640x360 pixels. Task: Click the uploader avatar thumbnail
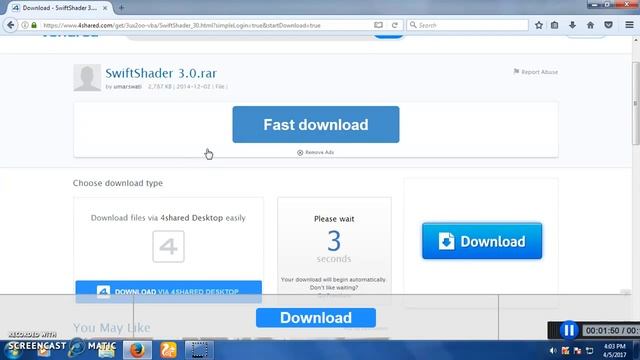pyautogui.click(x=87, y=78)
